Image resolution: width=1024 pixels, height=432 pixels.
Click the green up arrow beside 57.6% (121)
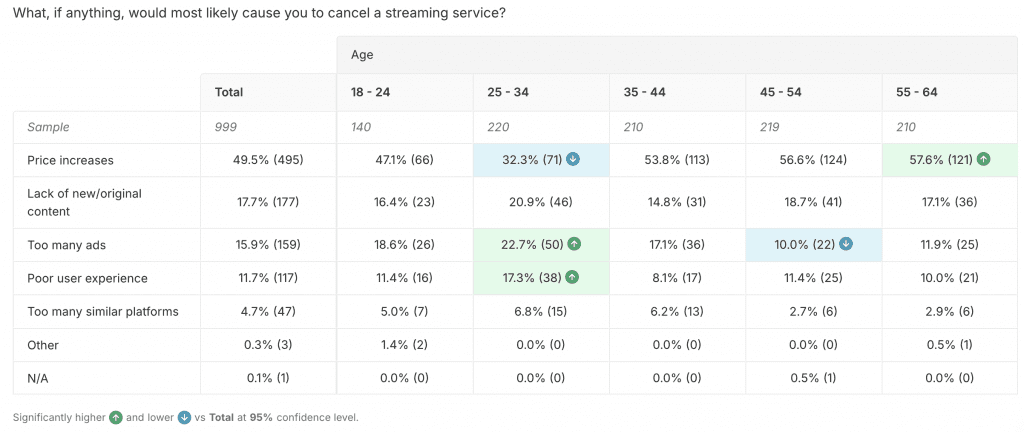[986, 160]
